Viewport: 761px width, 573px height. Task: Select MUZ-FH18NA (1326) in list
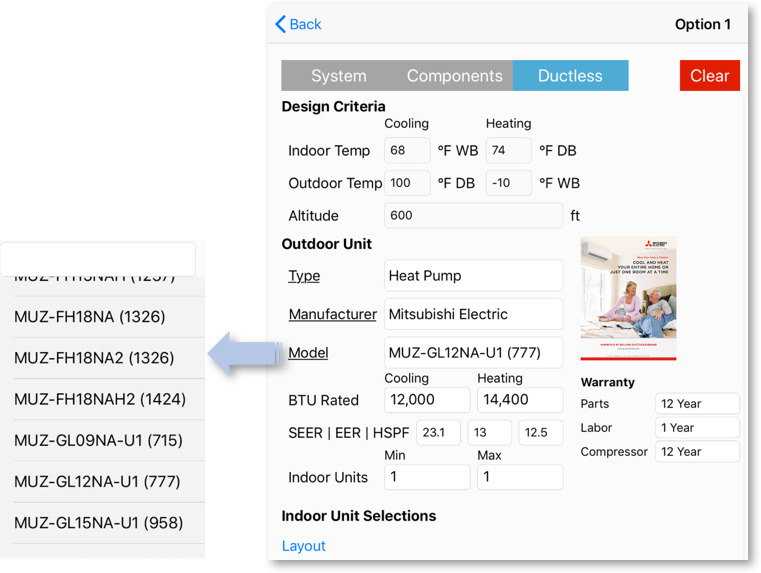pyautogui.click(x=102, y=317)
